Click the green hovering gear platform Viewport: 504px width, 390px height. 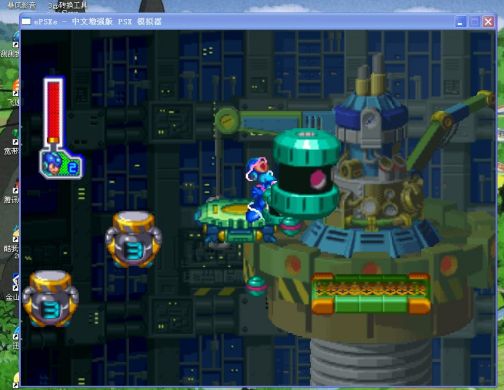click(236, 221)
